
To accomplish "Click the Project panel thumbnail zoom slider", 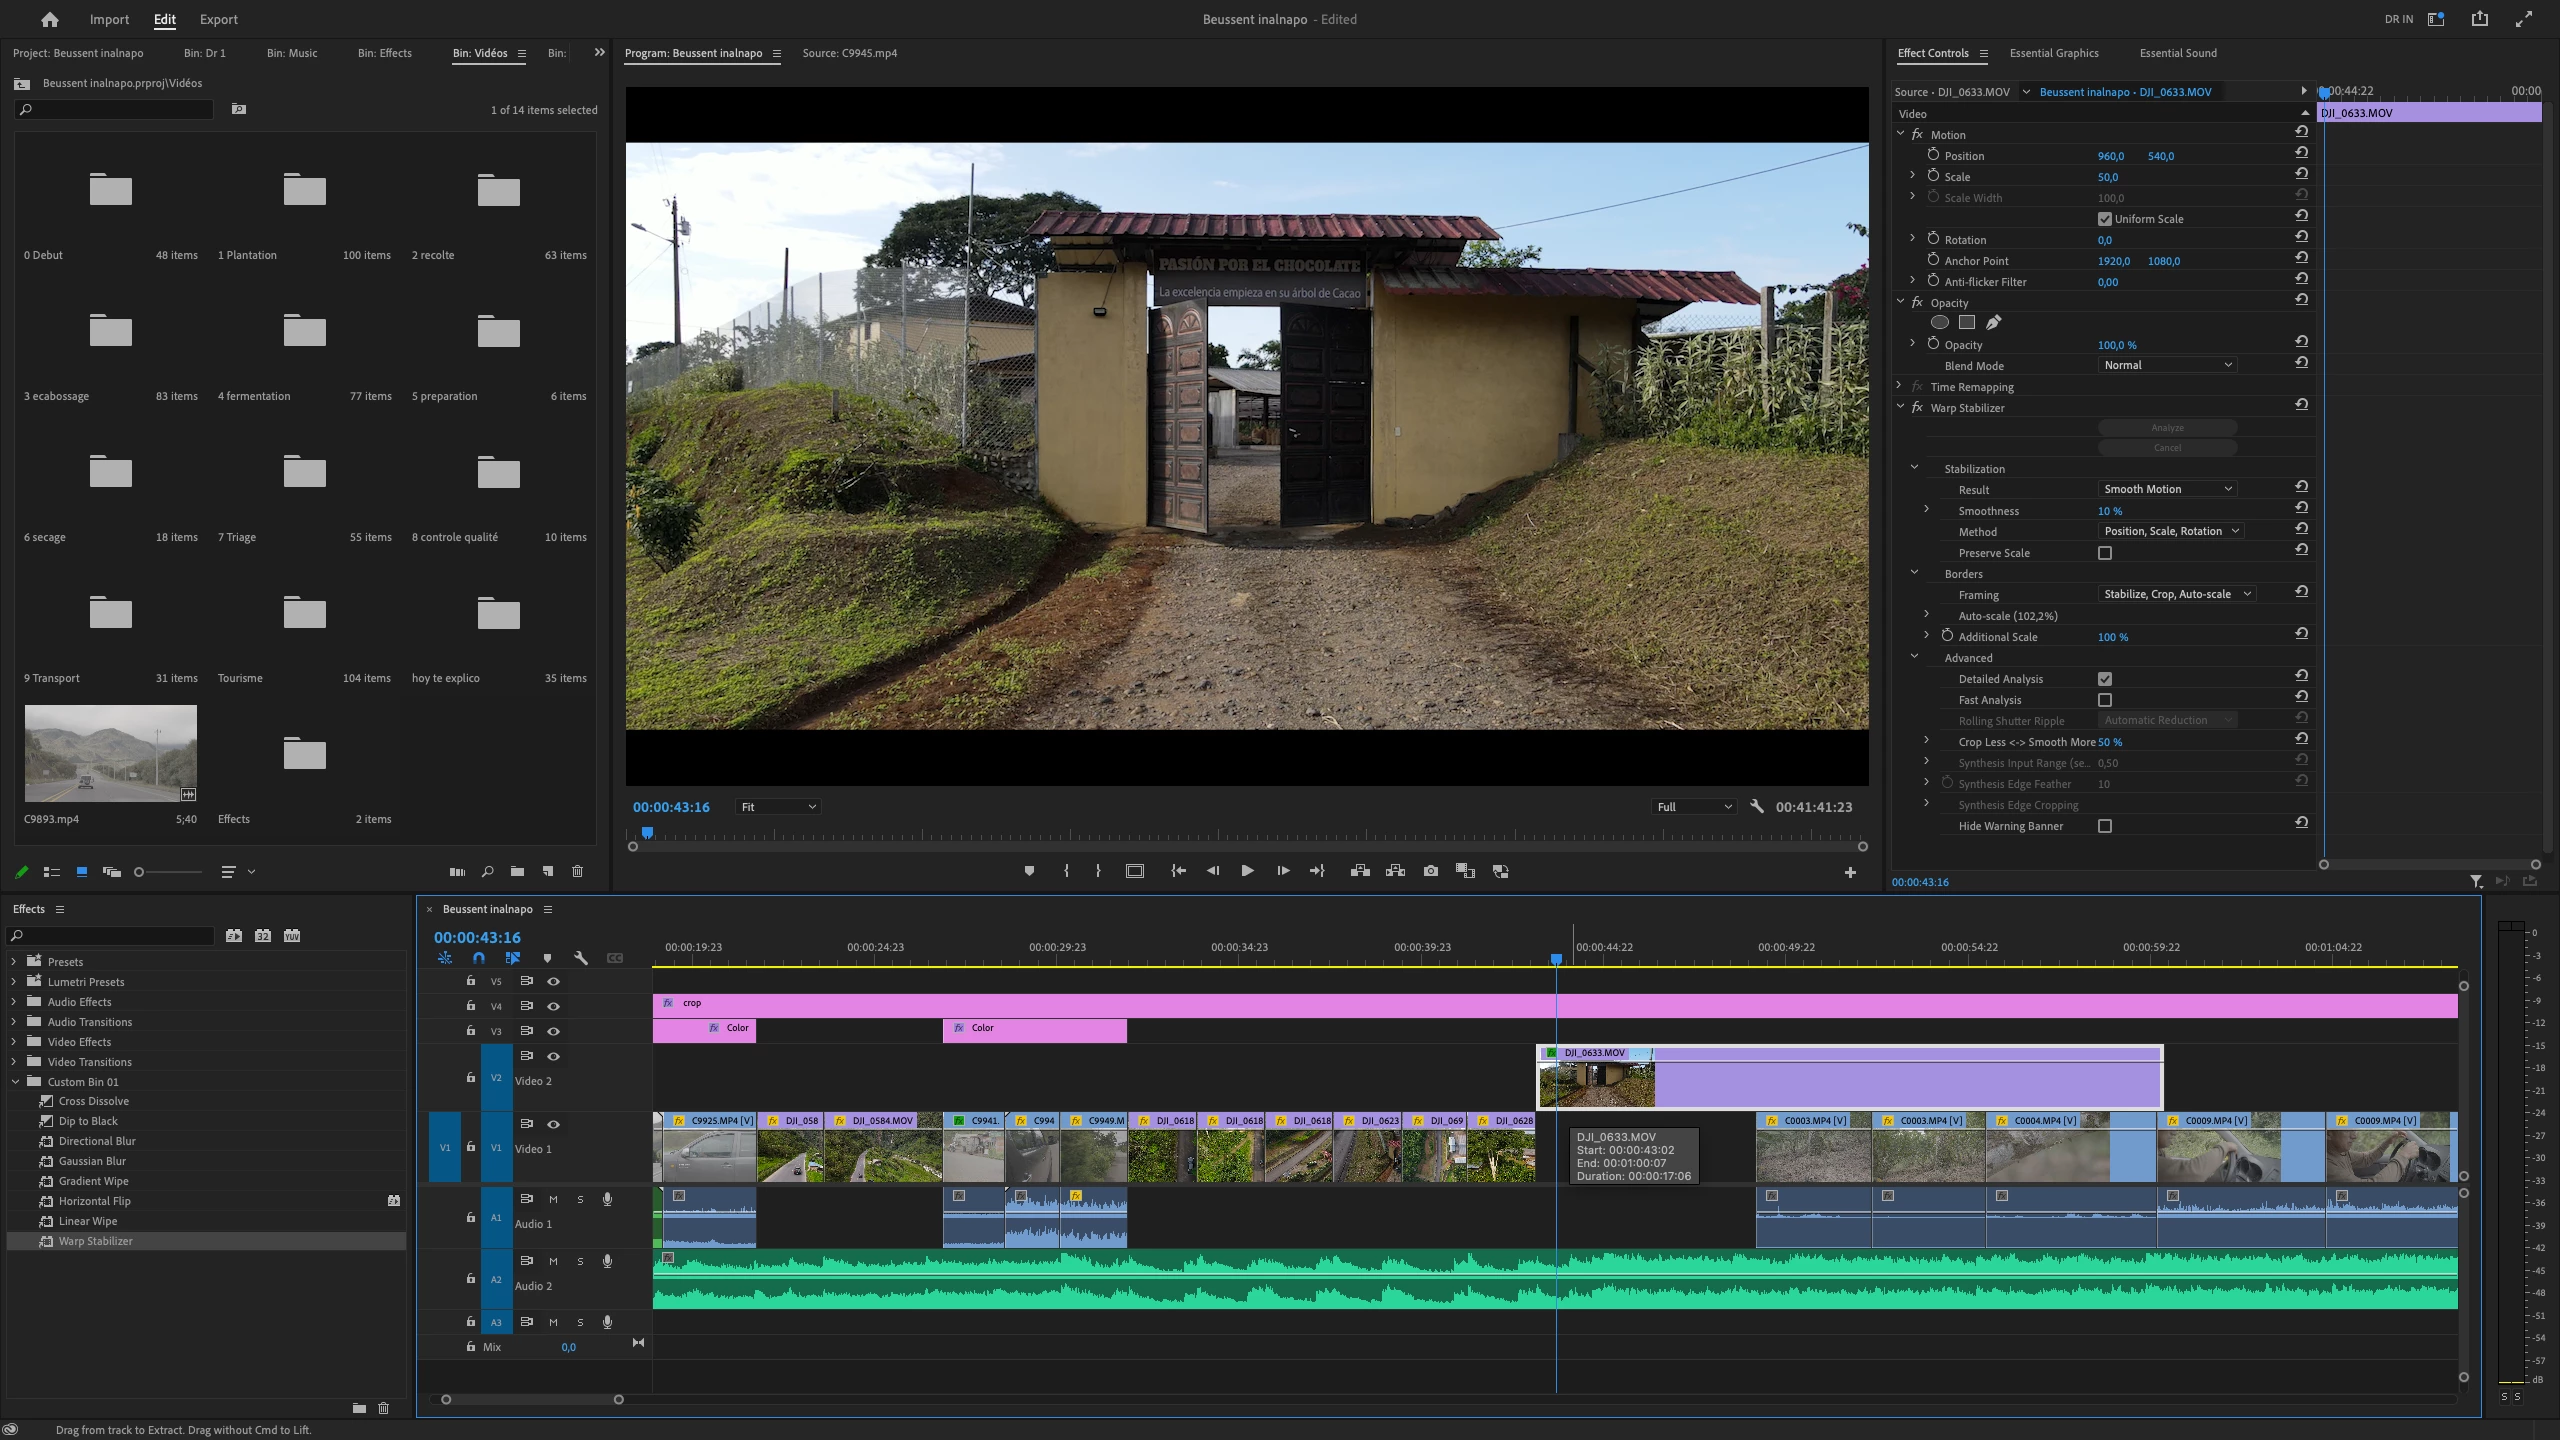I will (140, 872).
